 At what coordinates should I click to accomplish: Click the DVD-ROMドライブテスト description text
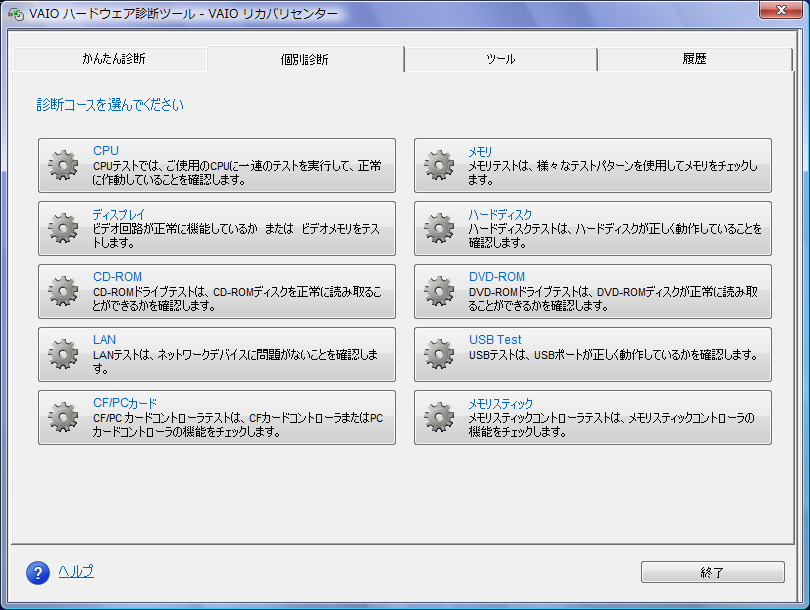pos(613,299)
